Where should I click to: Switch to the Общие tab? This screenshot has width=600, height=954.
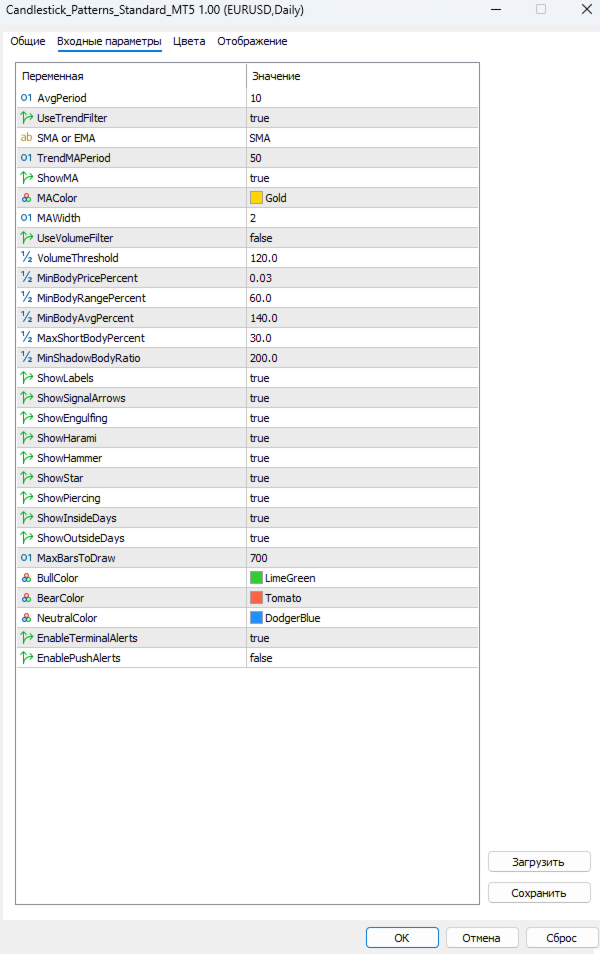28,41
